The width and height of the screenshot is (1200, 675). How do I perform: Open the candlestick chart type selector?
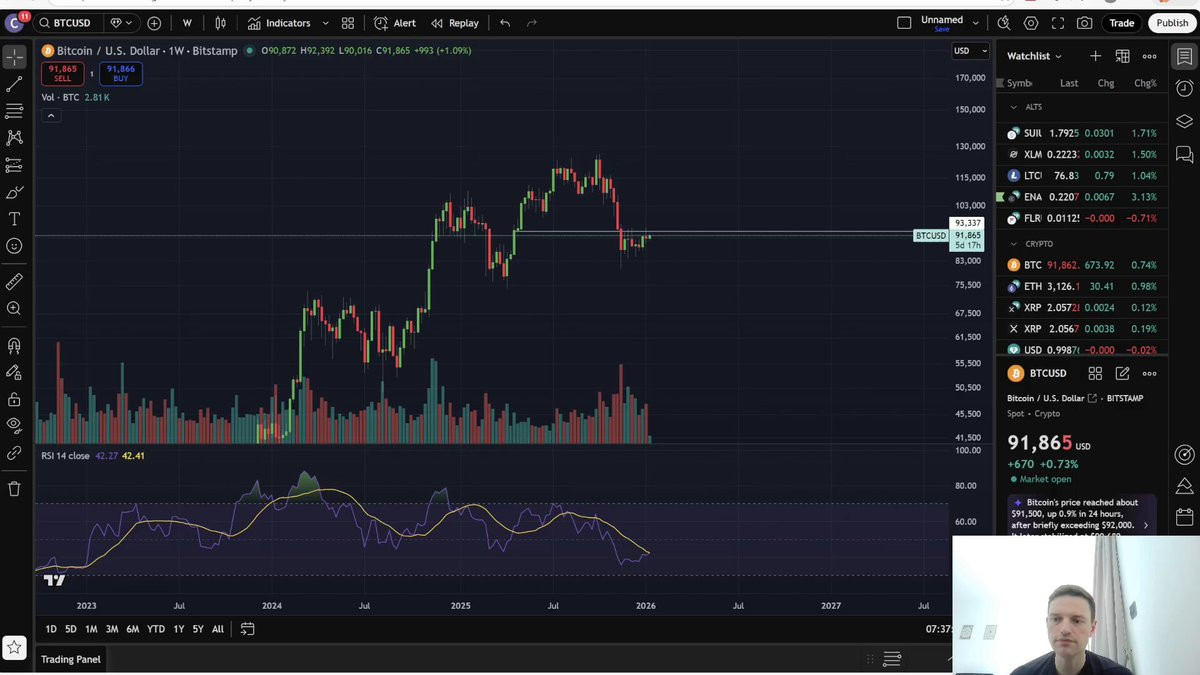coord(221,23)
